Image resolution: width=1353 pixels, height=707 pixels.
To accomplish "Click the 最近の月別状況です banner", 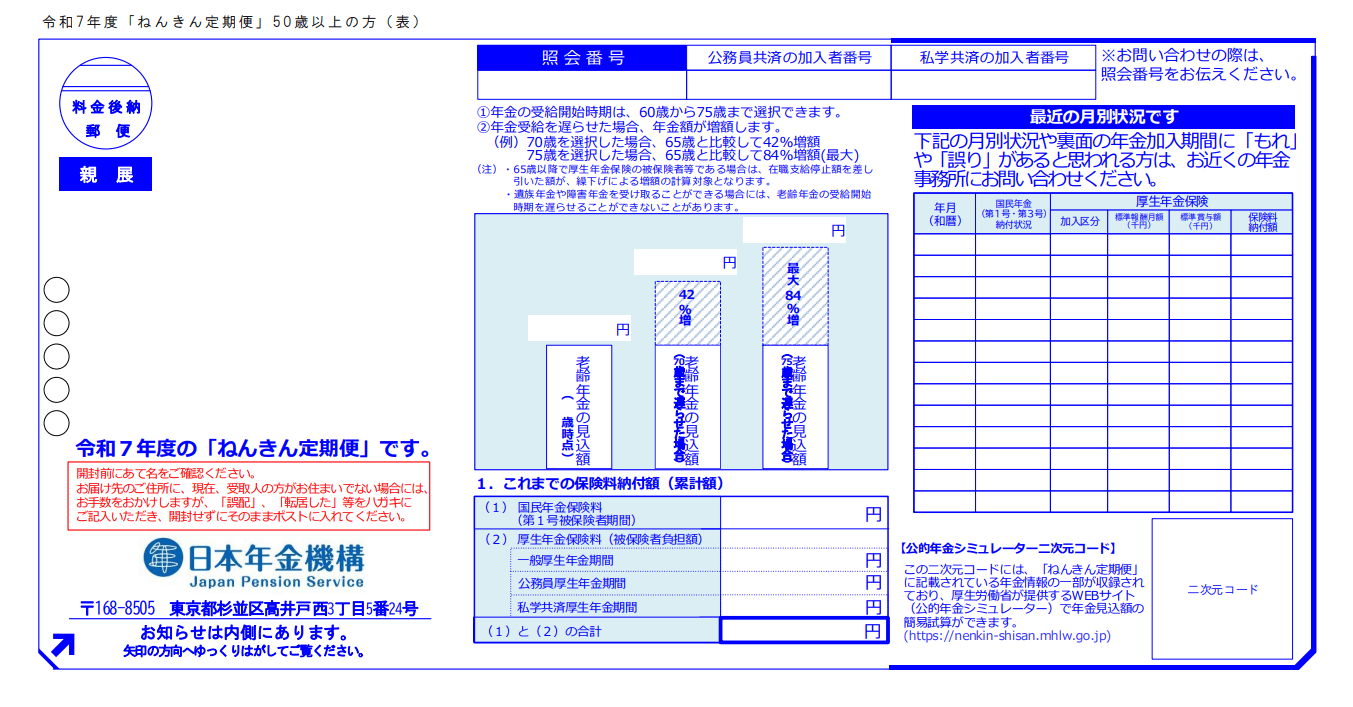I will 1103,117.
